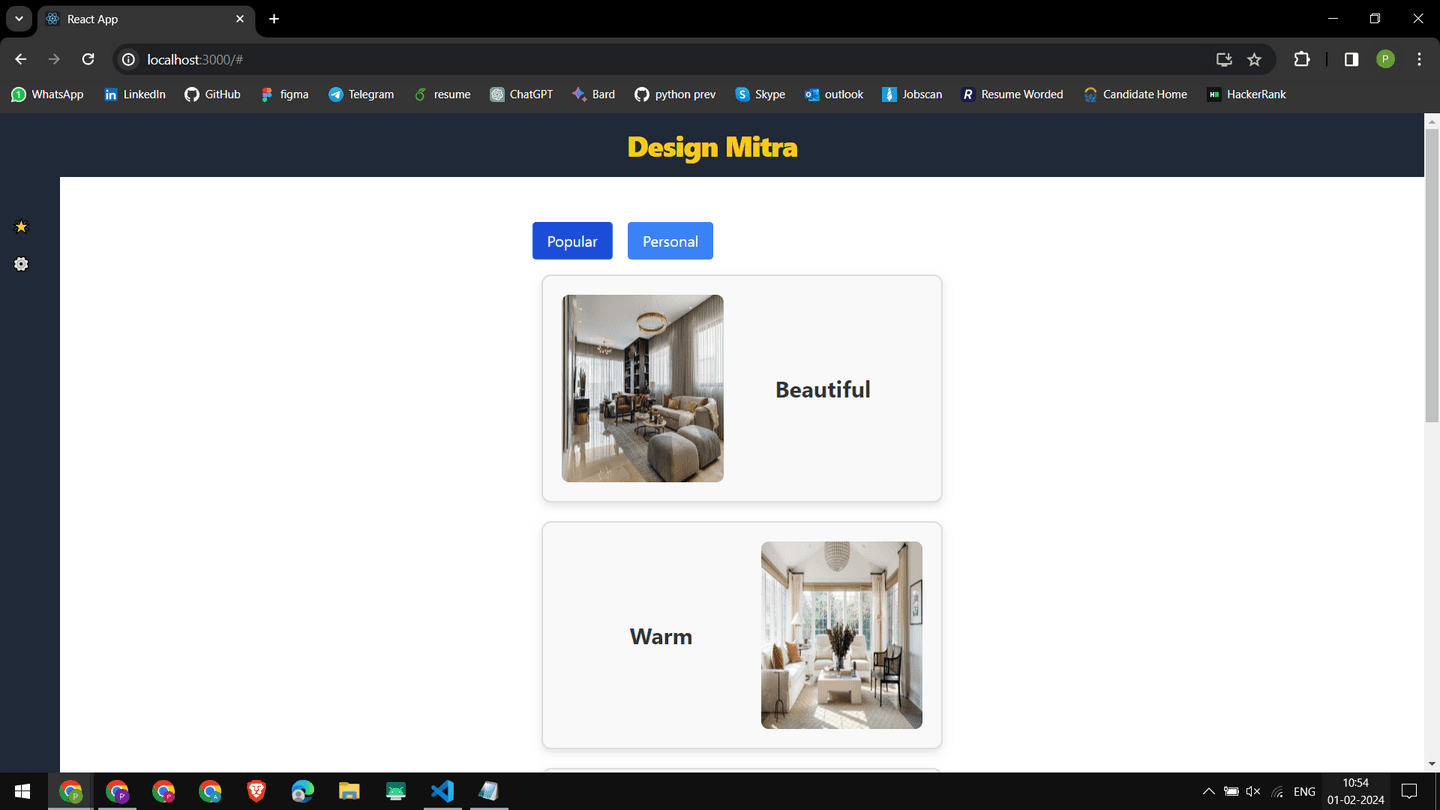The height and width of the screenshot is (810, 1440).
Task: Click the Beautiful card title
Action: tap(823, 389)
